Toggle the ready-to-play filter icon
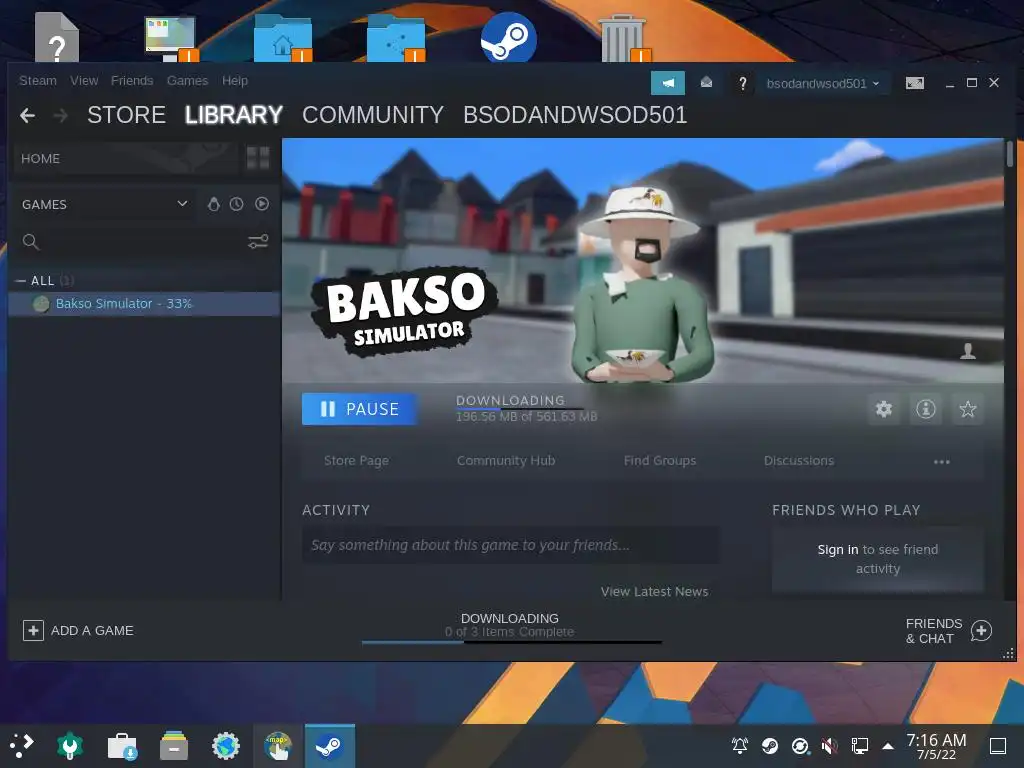Image resolution: width=1024 pixels, height=768 pixels. point(262,204)
